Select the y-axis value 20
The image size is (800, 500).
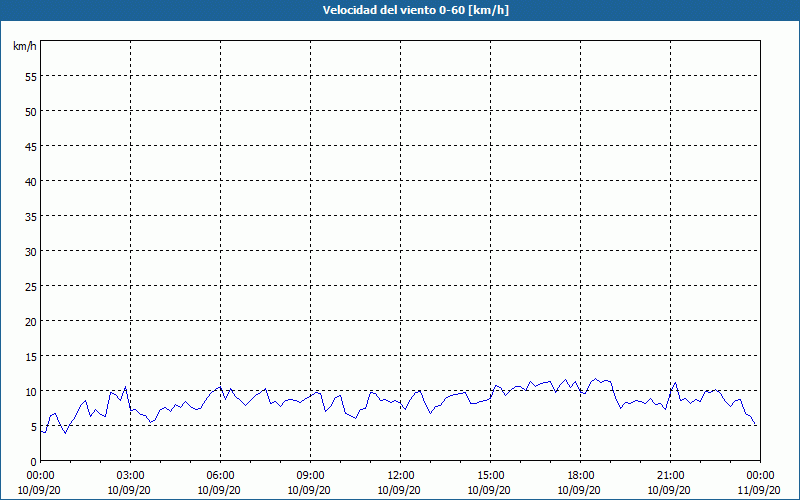[31, 321]
